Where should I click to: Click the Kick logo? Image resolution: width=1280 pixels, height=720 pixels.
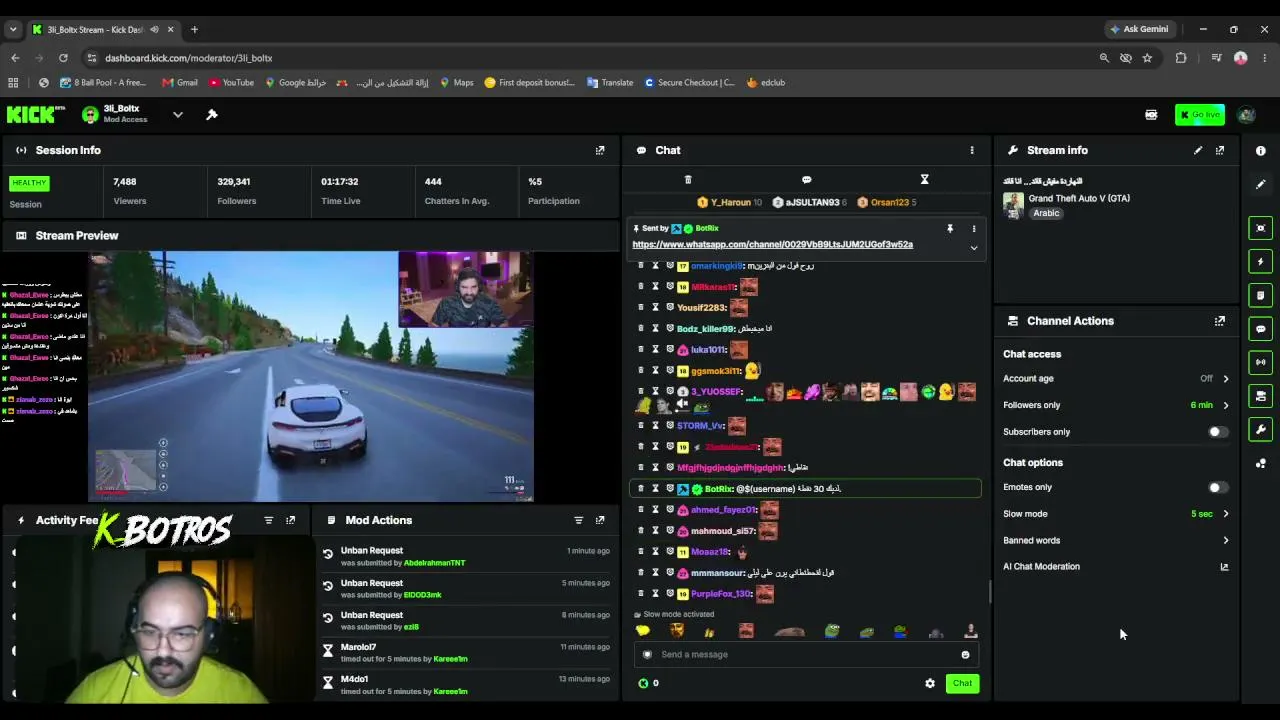[36, 115]
